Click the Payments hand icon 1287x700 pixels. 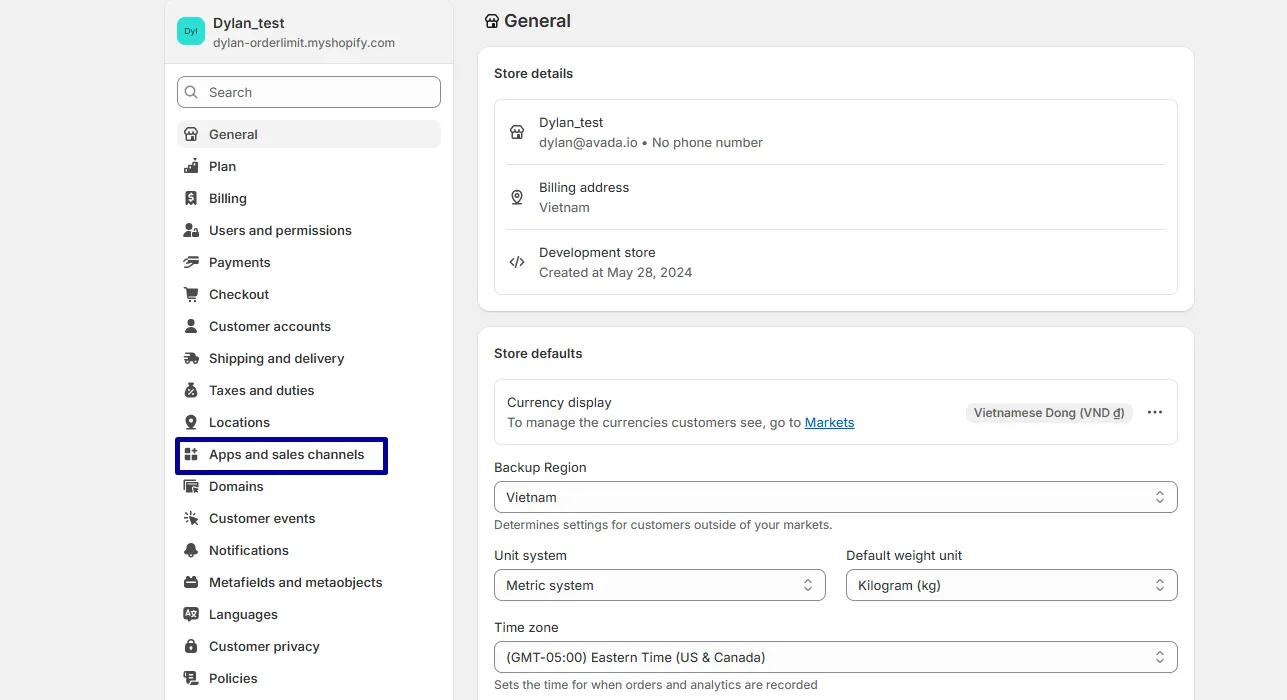point(191,262)
